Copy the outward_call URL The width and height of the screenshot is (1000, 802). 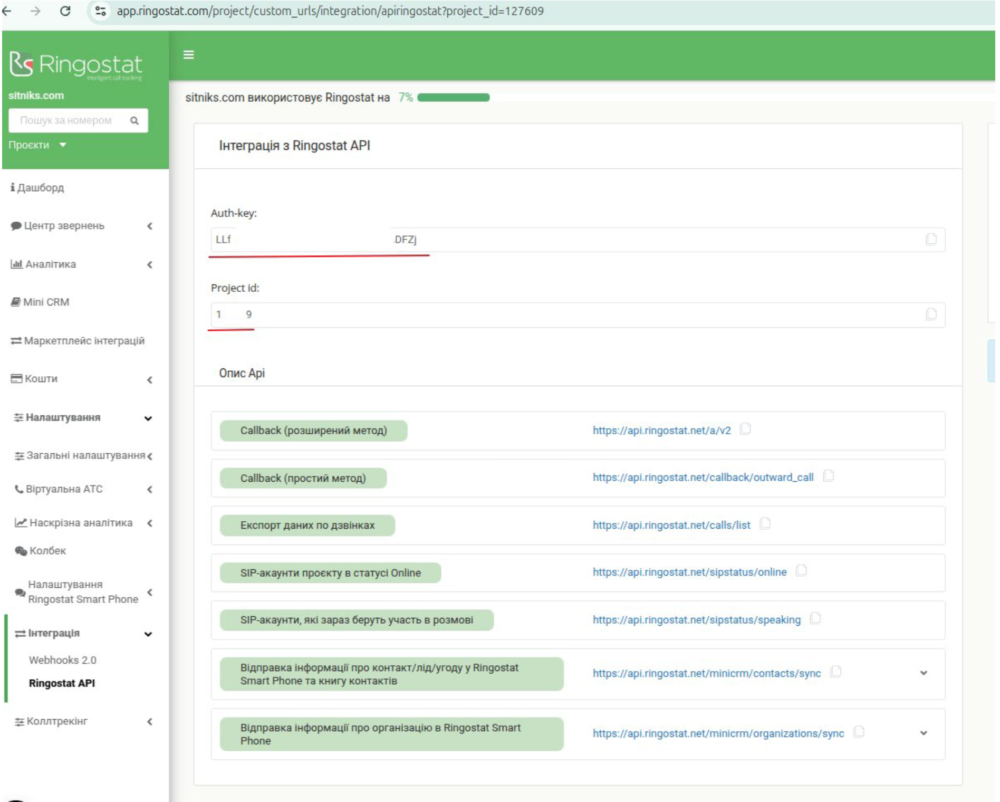828,476
